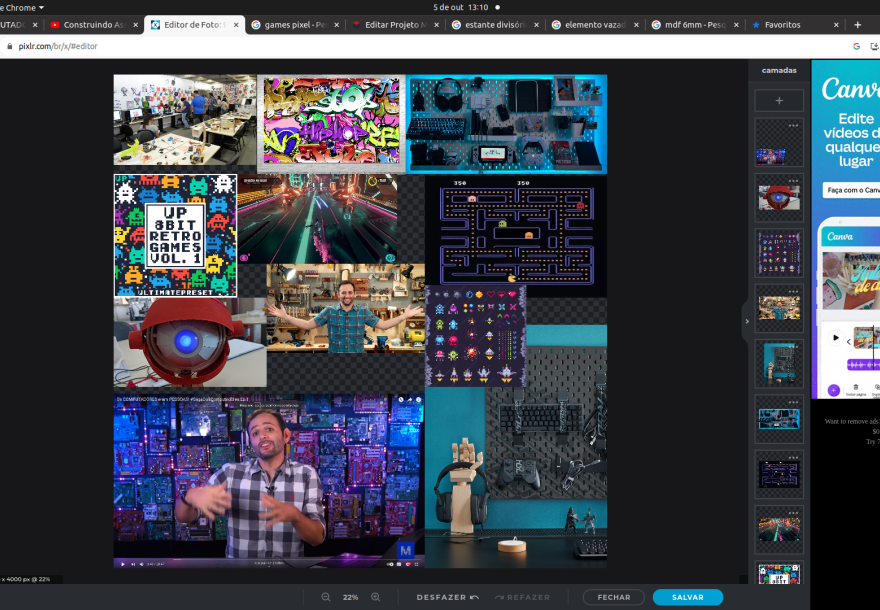Open options menu for the blue-lit pegboard layer

coord(793,402)
